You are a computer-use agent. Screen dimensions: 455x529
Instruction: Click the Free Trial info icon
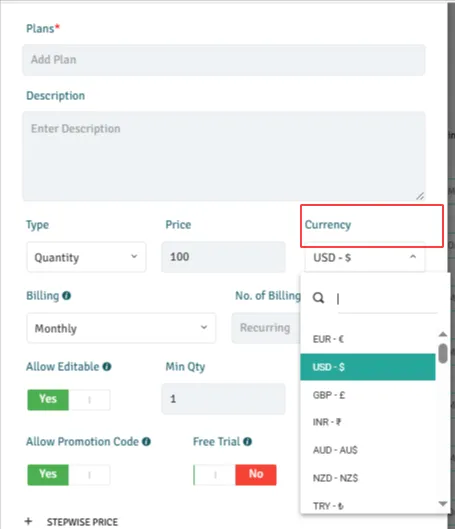tap(248, 442)
